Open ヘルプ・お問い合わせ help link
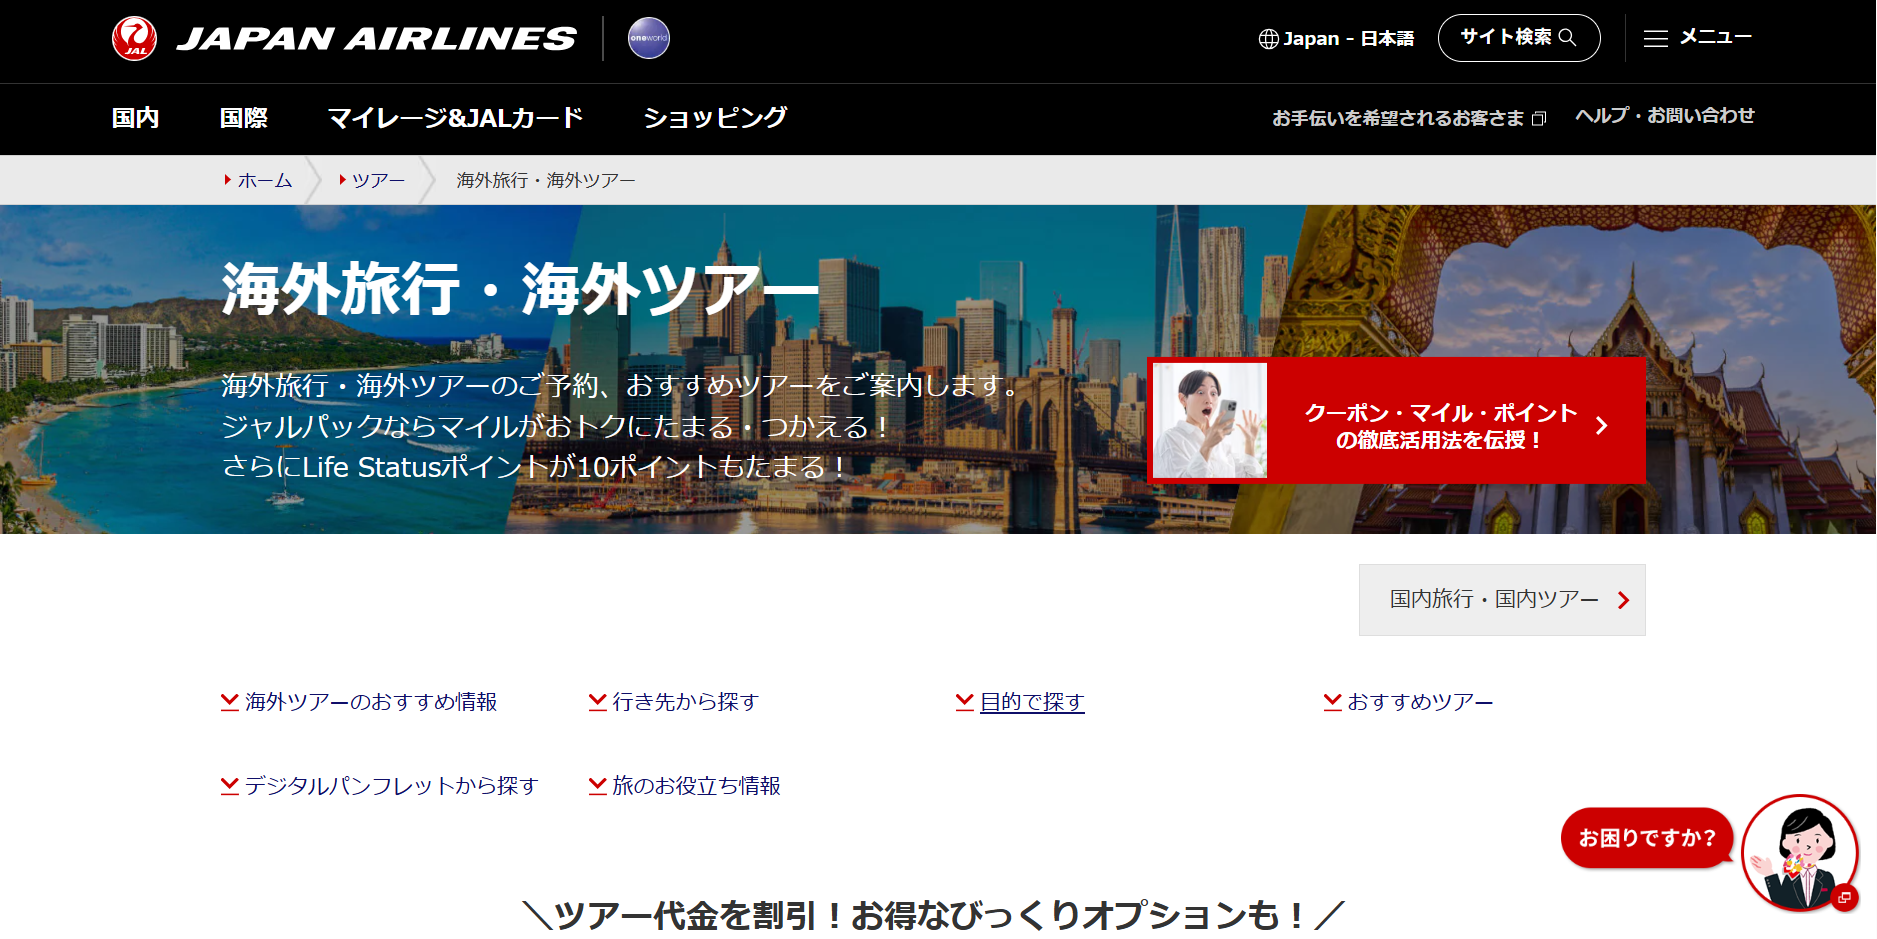The height and width of the screenshot is (939, 1877). 1664,116
